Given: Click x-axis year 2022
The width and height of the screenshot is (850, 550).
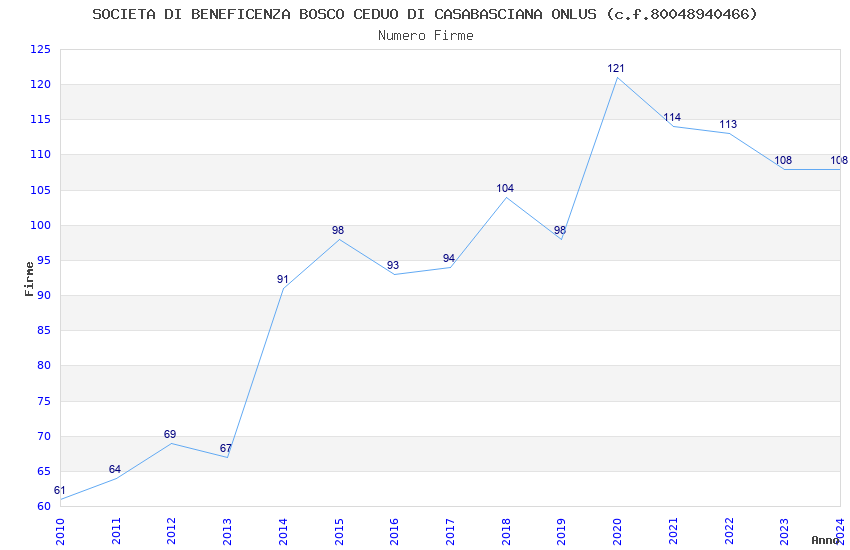Looking at the screenshot, I should pos(729,532).
